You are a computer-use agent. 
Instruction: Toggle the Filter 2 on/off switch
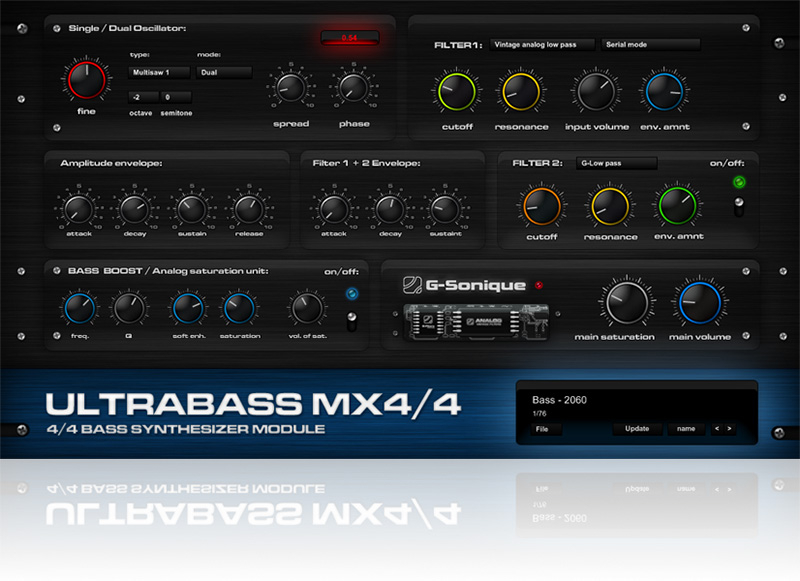pyautogui.click(x=739, y=206)
